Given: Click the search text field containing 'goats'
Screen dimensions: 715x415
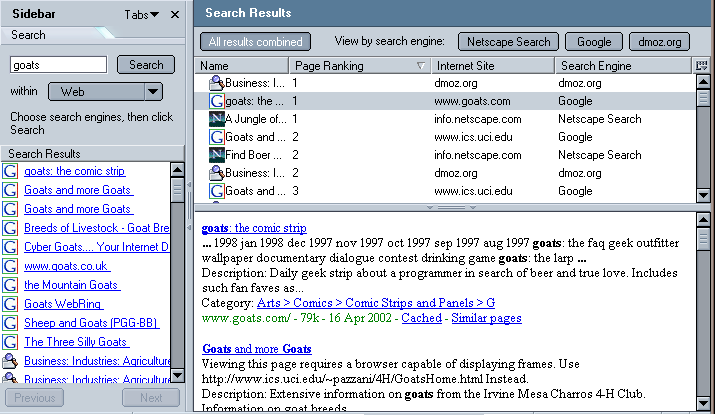Looking at the screenshot, I should (58, 65).
